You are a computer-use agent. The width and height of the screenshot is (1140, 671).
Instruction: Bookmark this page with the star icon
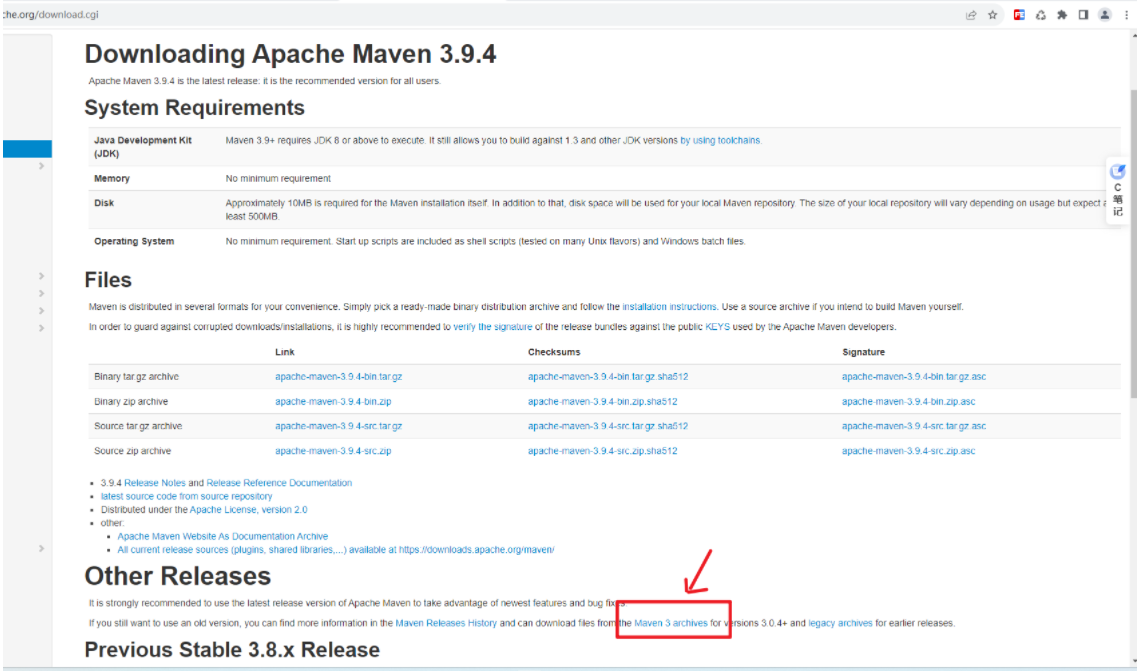[992, 15]
